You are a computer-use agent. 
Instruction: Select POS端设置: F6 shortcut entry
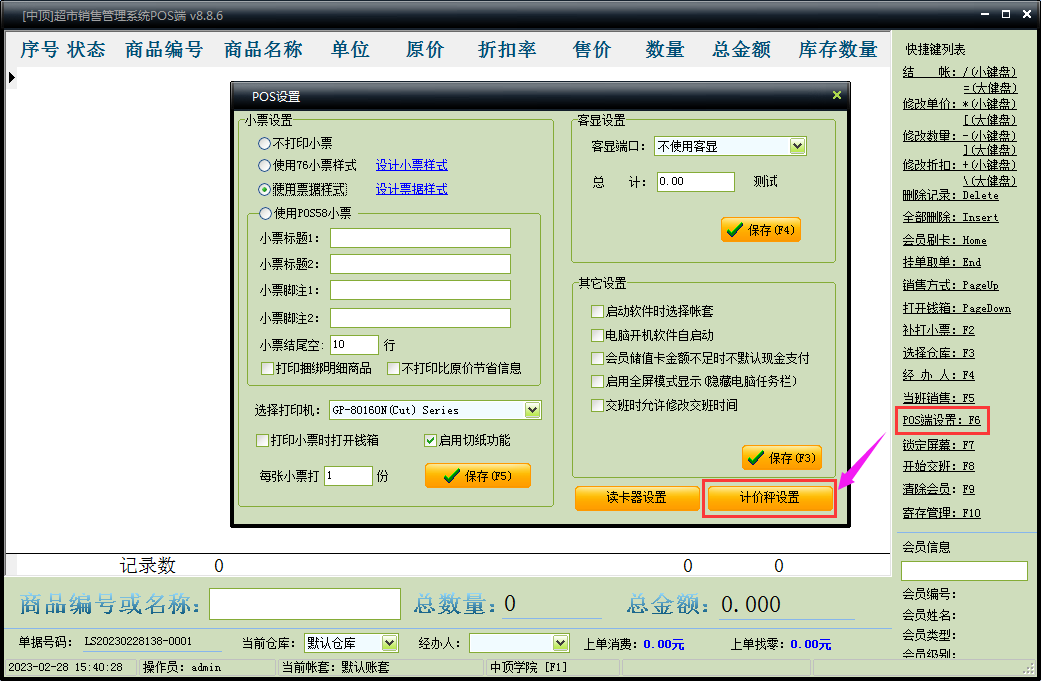(x=941, y=420)
